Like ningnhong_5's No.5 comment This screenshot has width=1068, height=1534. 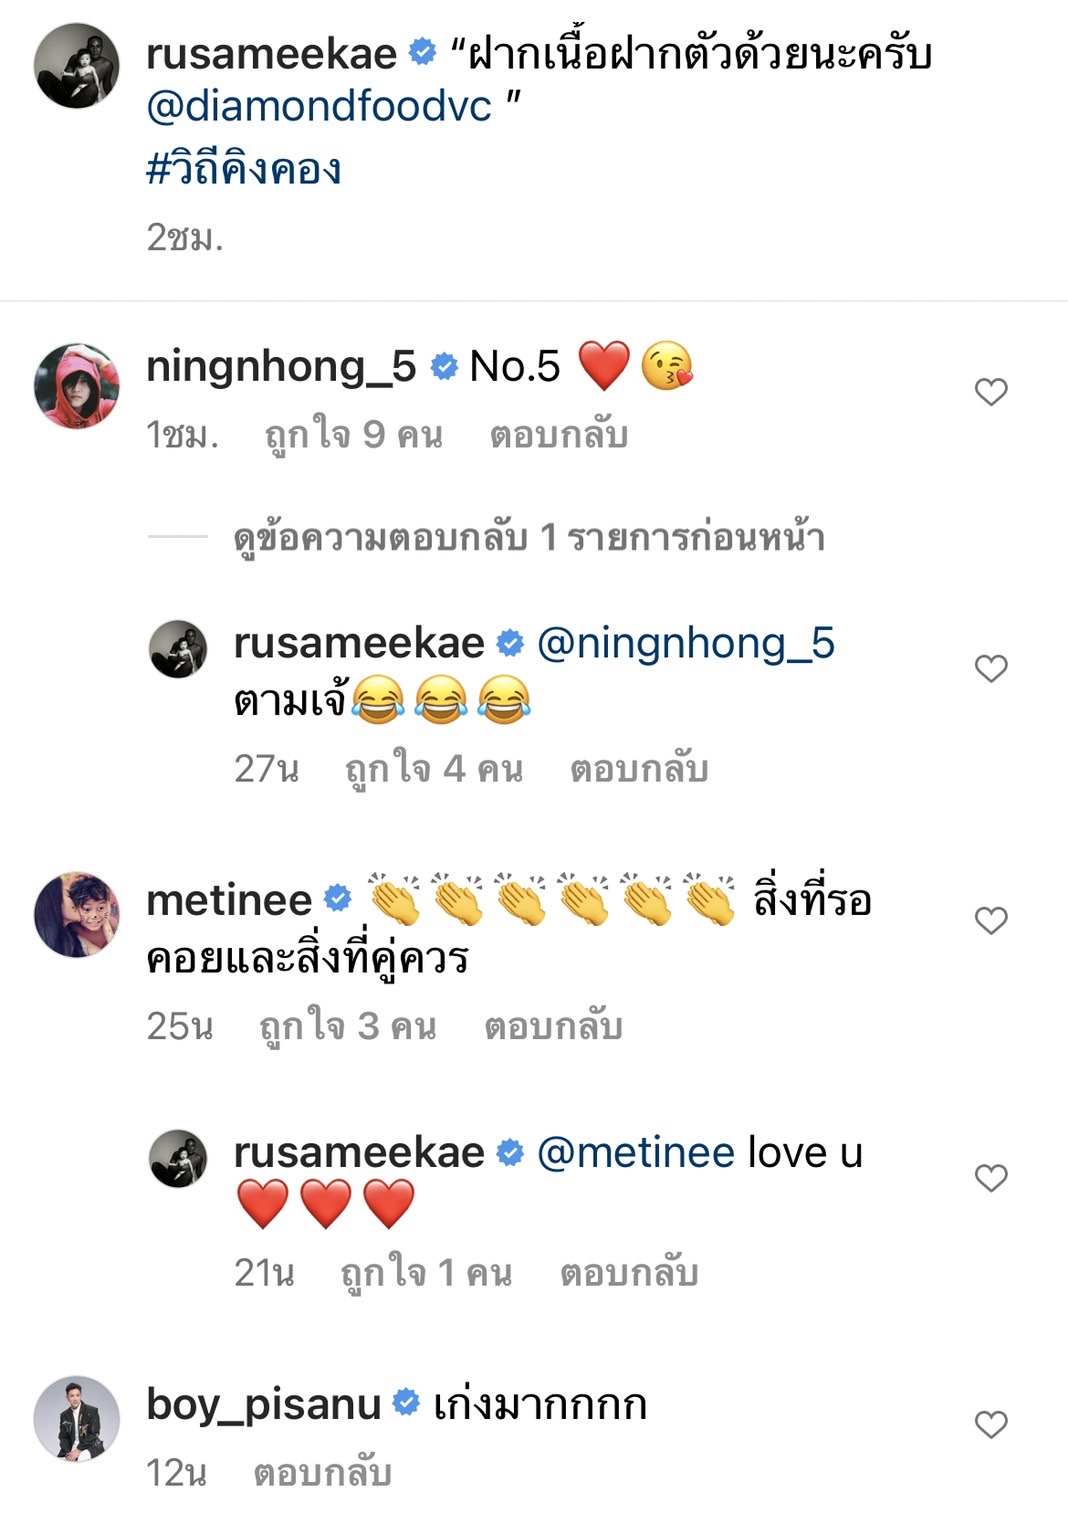[990, 392]
